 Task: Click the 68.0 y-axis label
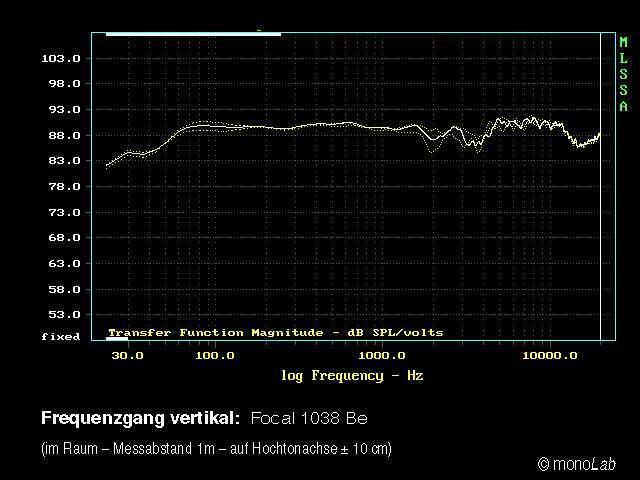click(x=64, y=237)
